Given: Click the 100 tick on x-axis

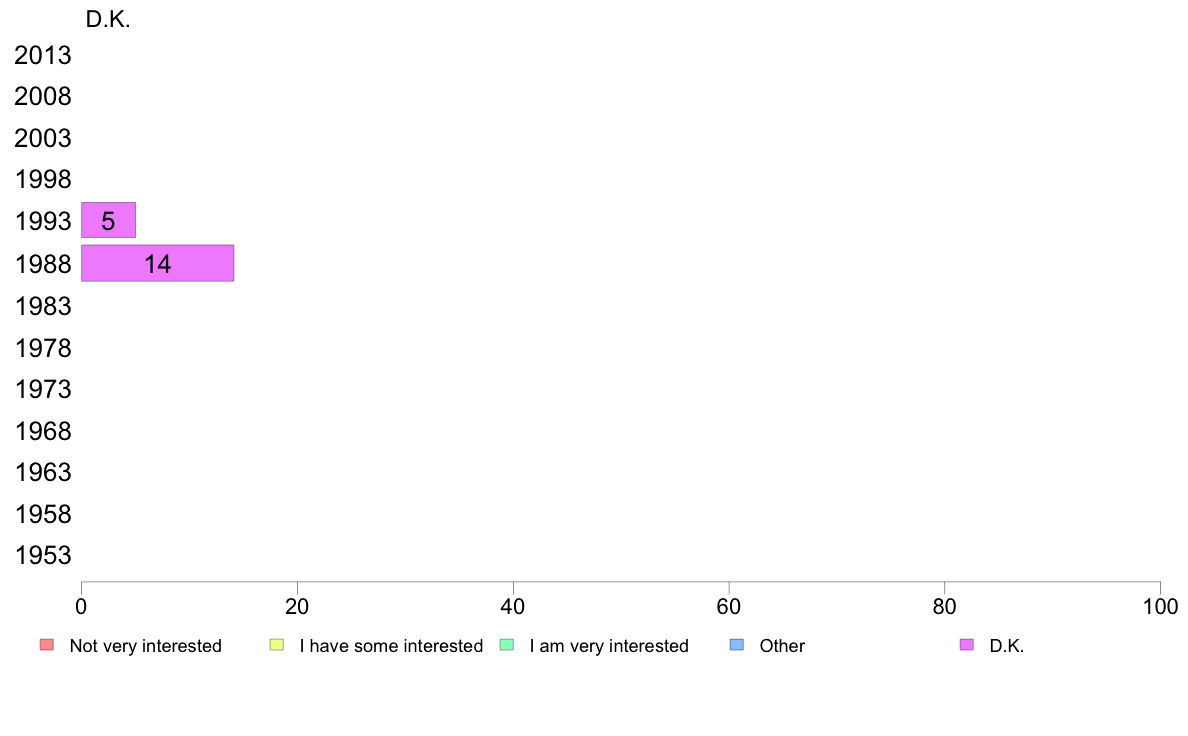Looking at the screenshot, I should tap(1160, 606).
